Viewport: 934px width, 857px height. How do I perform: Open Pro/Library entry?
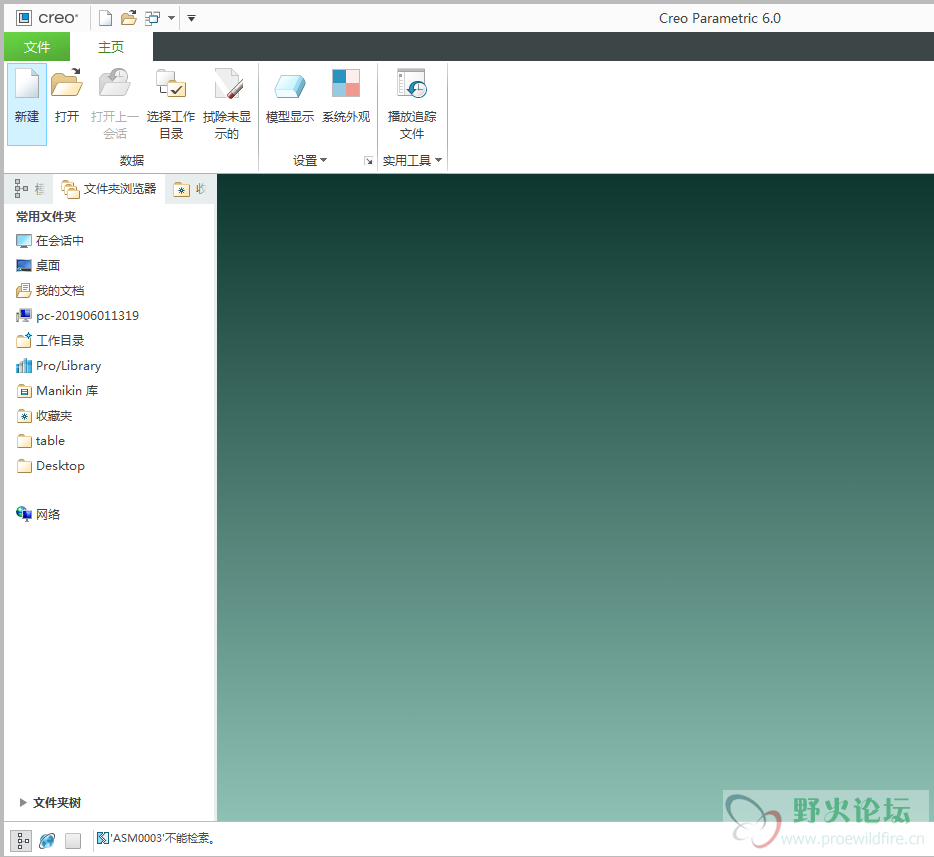point(58,366)
